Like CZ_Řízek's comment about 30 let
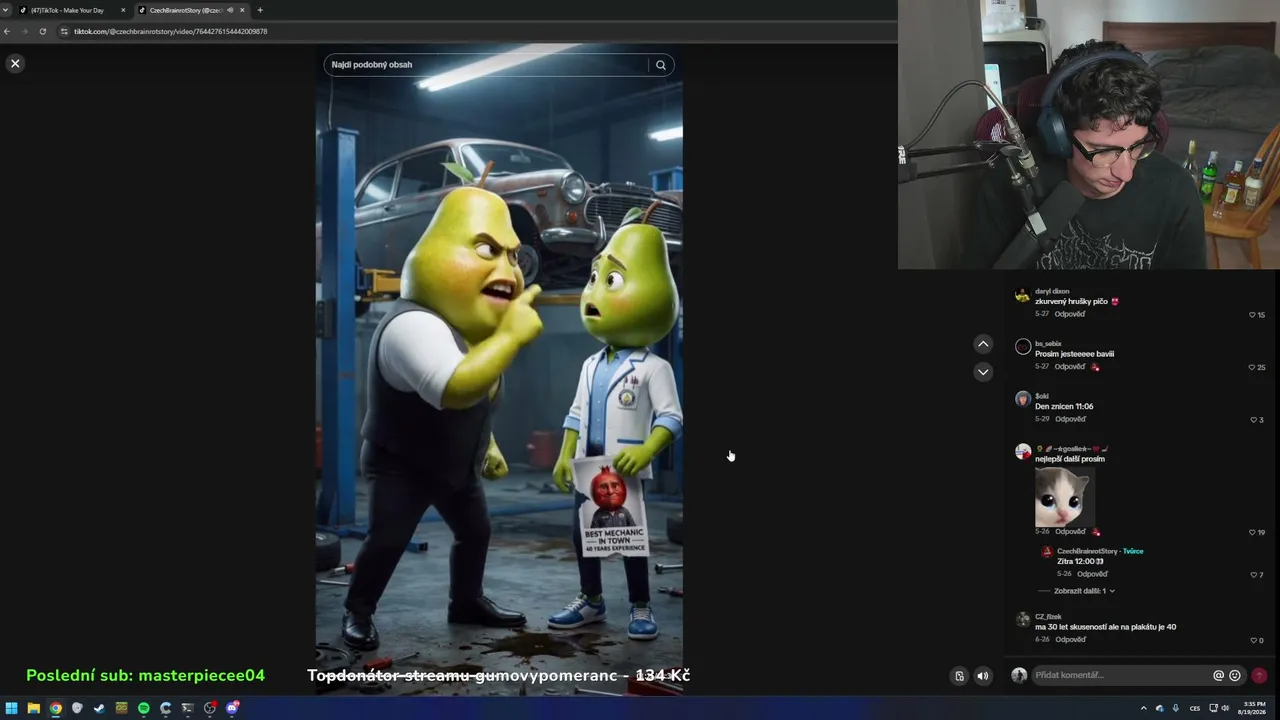The image size is (1280, 720). (1256, 640)
